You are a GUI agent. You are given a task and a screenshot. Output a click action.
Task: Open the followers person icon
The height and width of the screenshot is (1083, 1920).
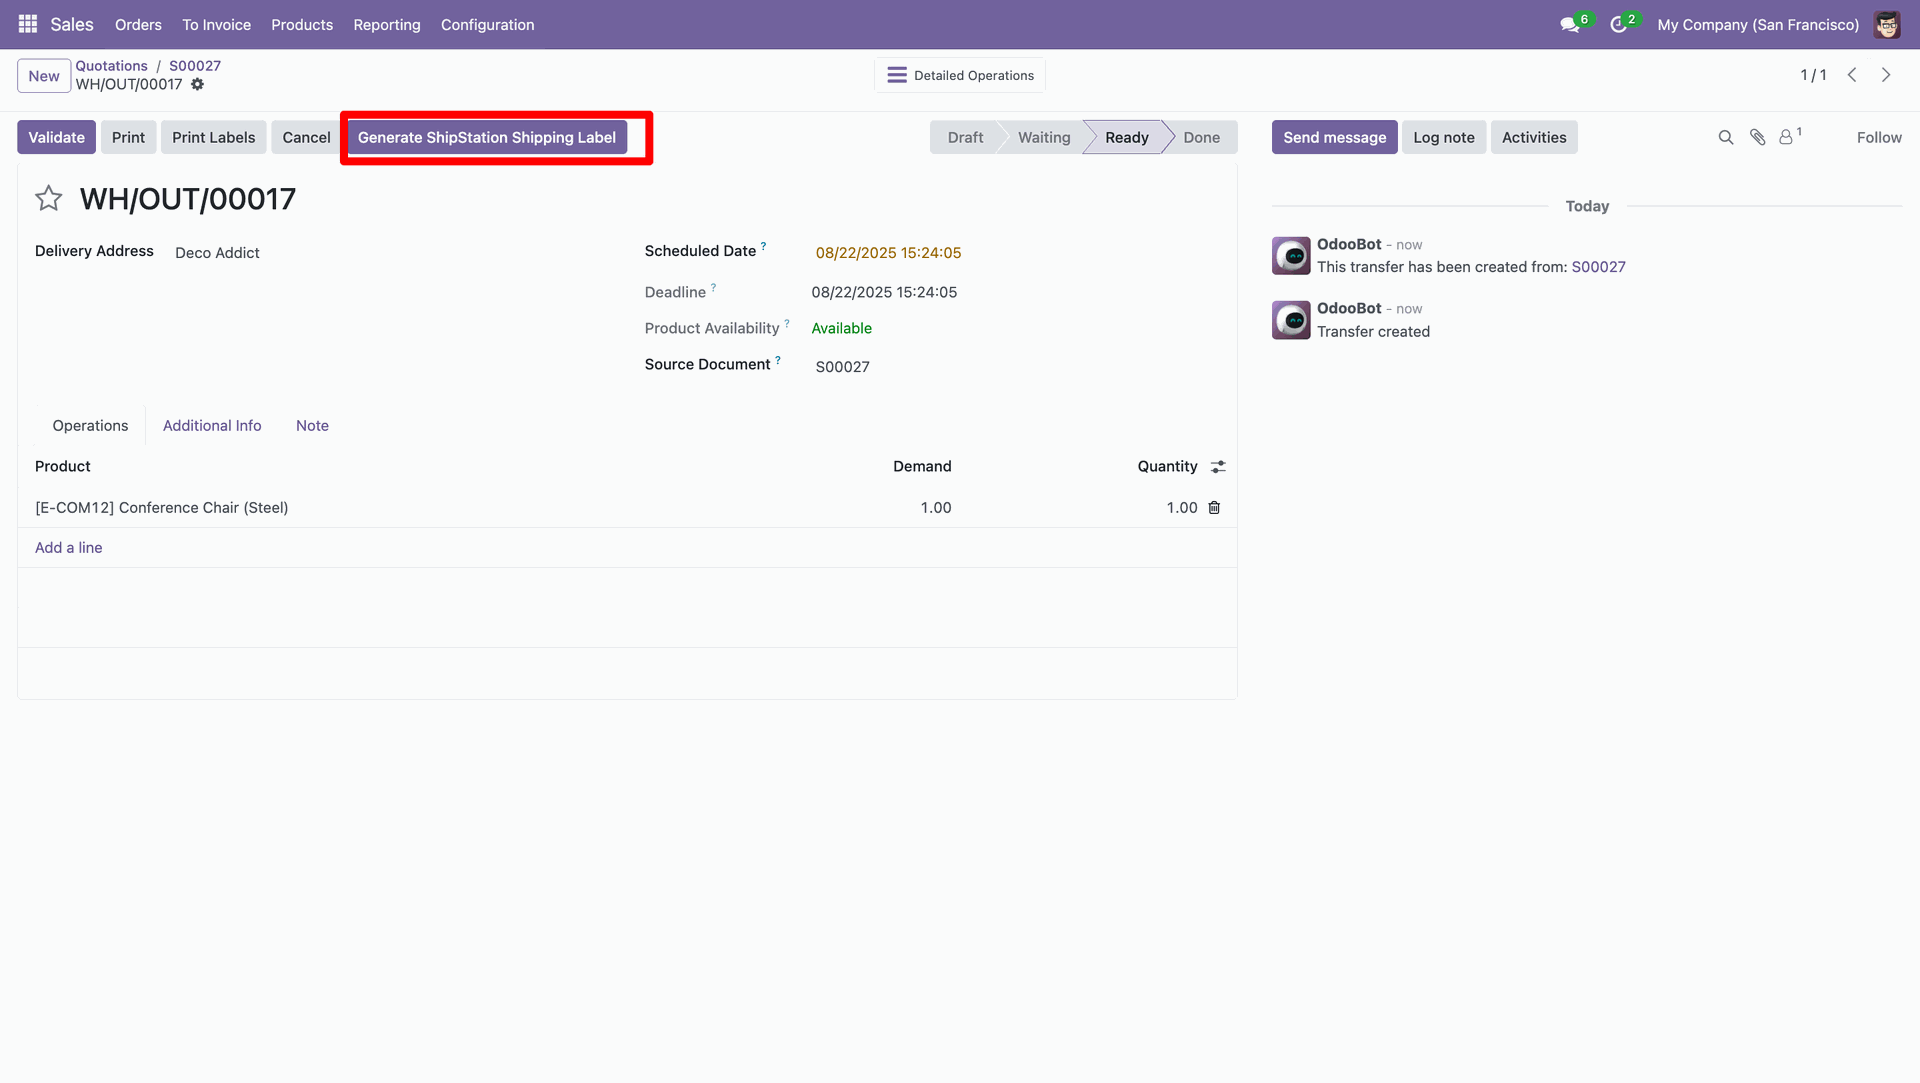click(1786, 138)
